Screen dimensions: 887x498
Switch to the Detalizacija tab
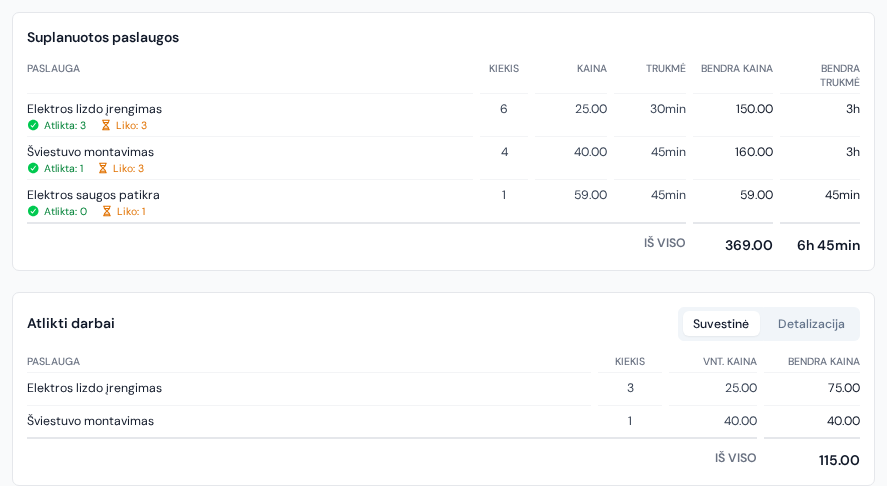[x=811, y=324]
